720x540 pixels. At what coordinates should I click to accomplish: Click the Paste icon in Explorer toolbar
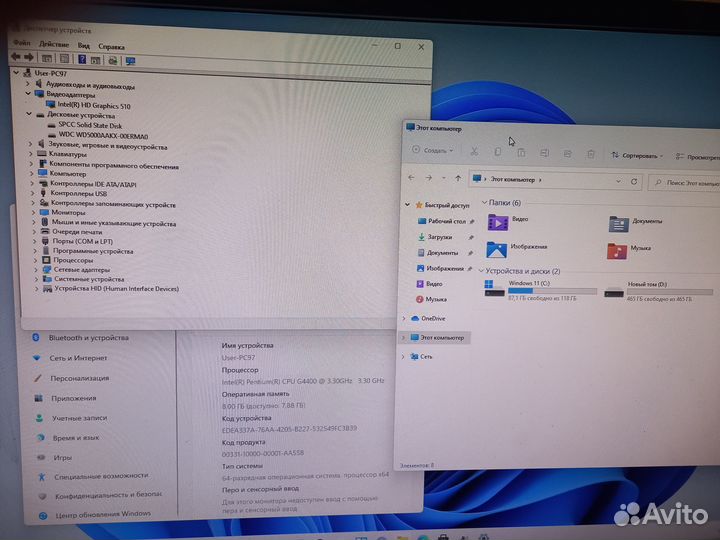point(521,152)
